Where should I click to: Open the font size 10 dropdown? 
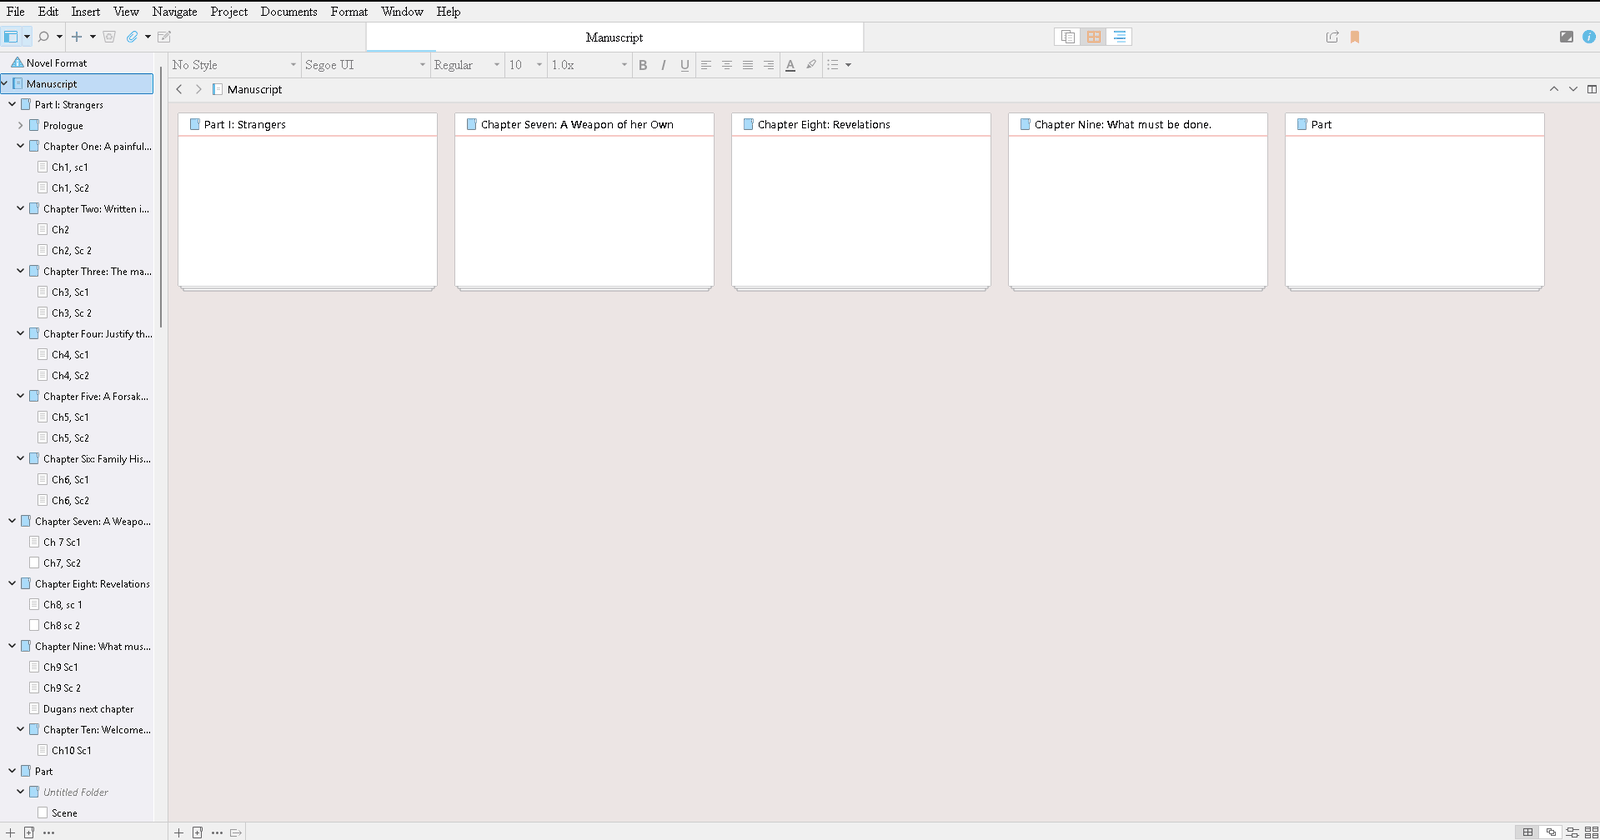pyautogui.click(x=525, y=65)
